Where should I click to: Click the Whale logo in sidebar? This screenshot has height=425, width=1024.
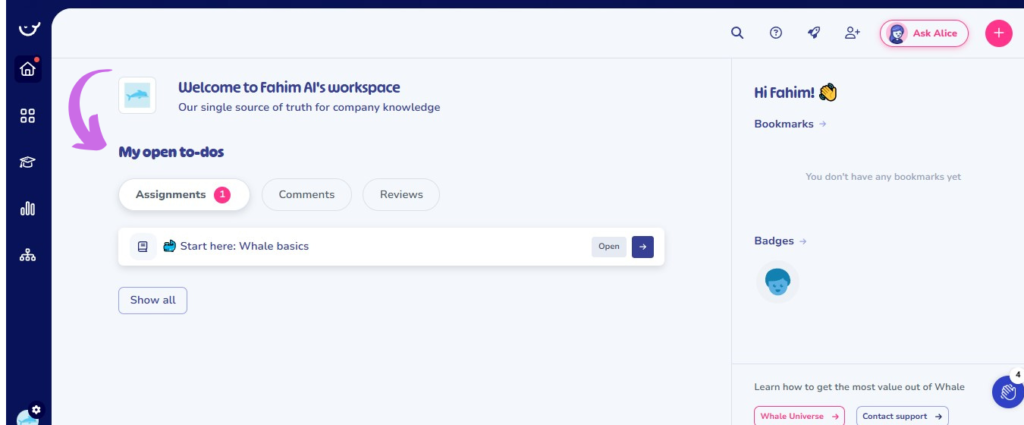(28, 27)
